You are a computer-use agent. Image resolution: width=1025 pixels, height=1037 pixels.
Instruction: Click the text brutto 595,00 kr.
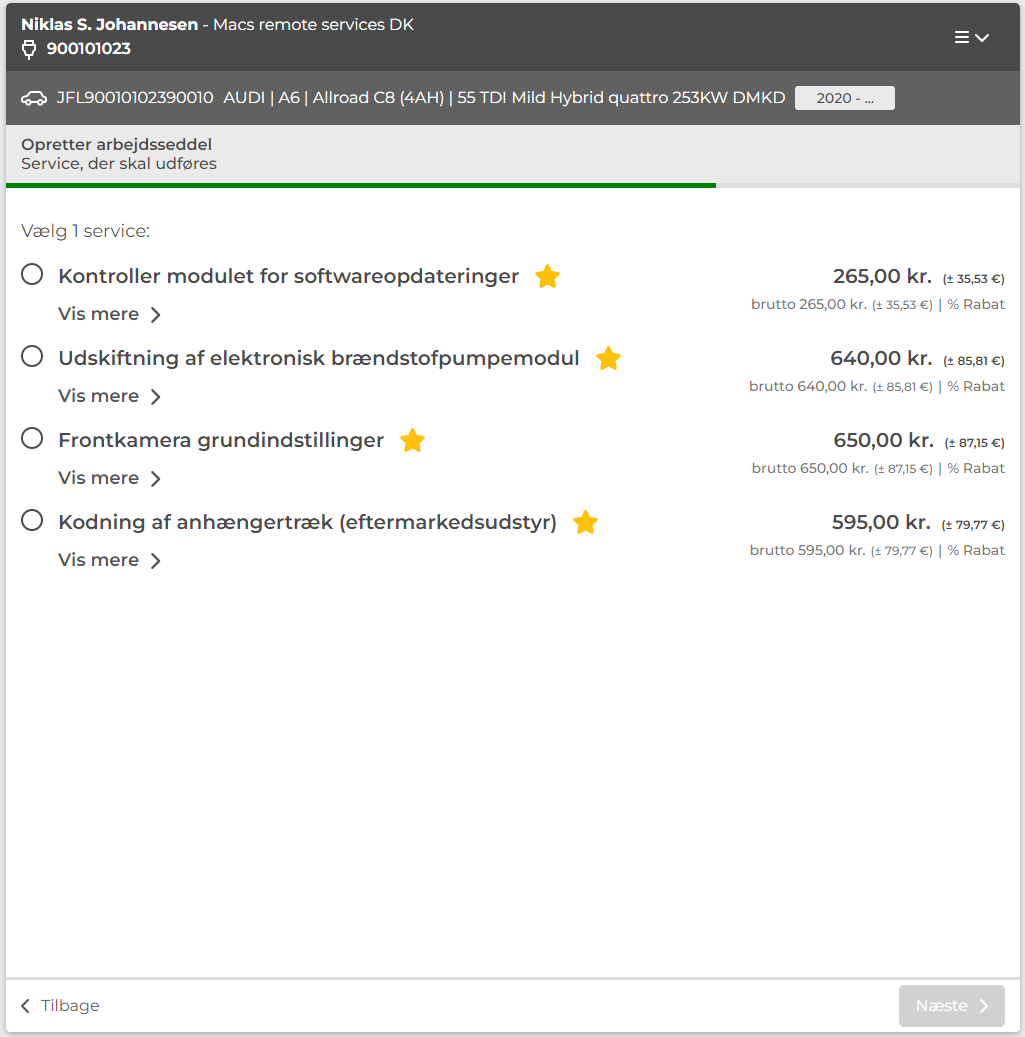tap(807, 551)
